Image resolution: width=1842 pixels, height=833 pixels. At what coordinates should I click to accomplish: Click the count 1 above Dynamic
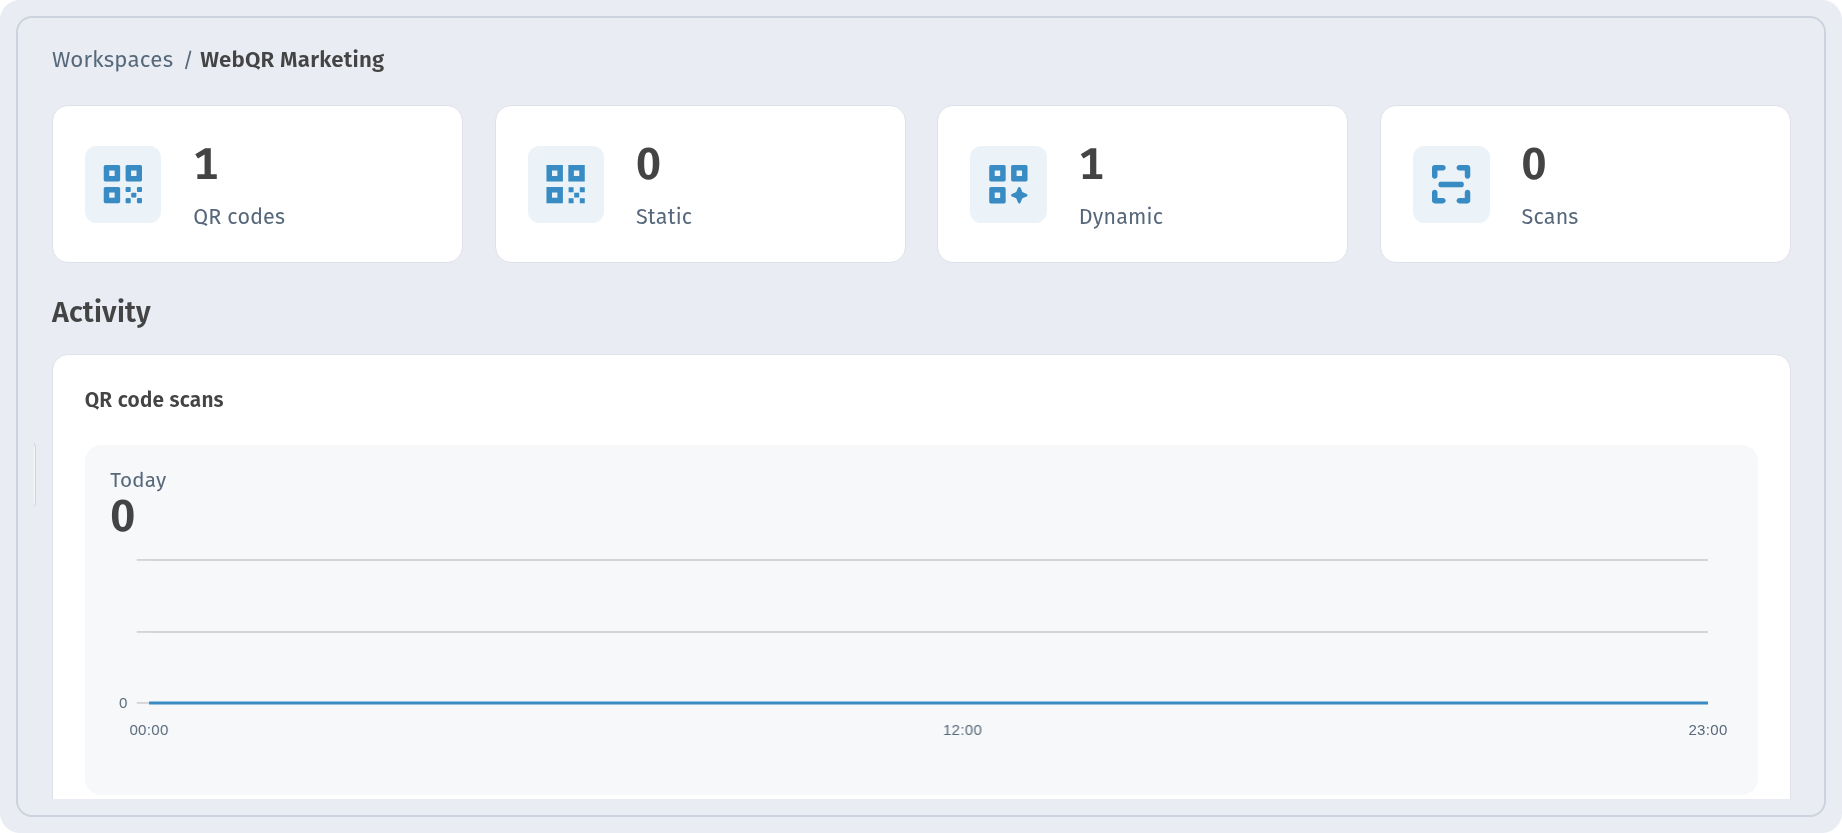pyautogui.click(x=1091, y=164)
